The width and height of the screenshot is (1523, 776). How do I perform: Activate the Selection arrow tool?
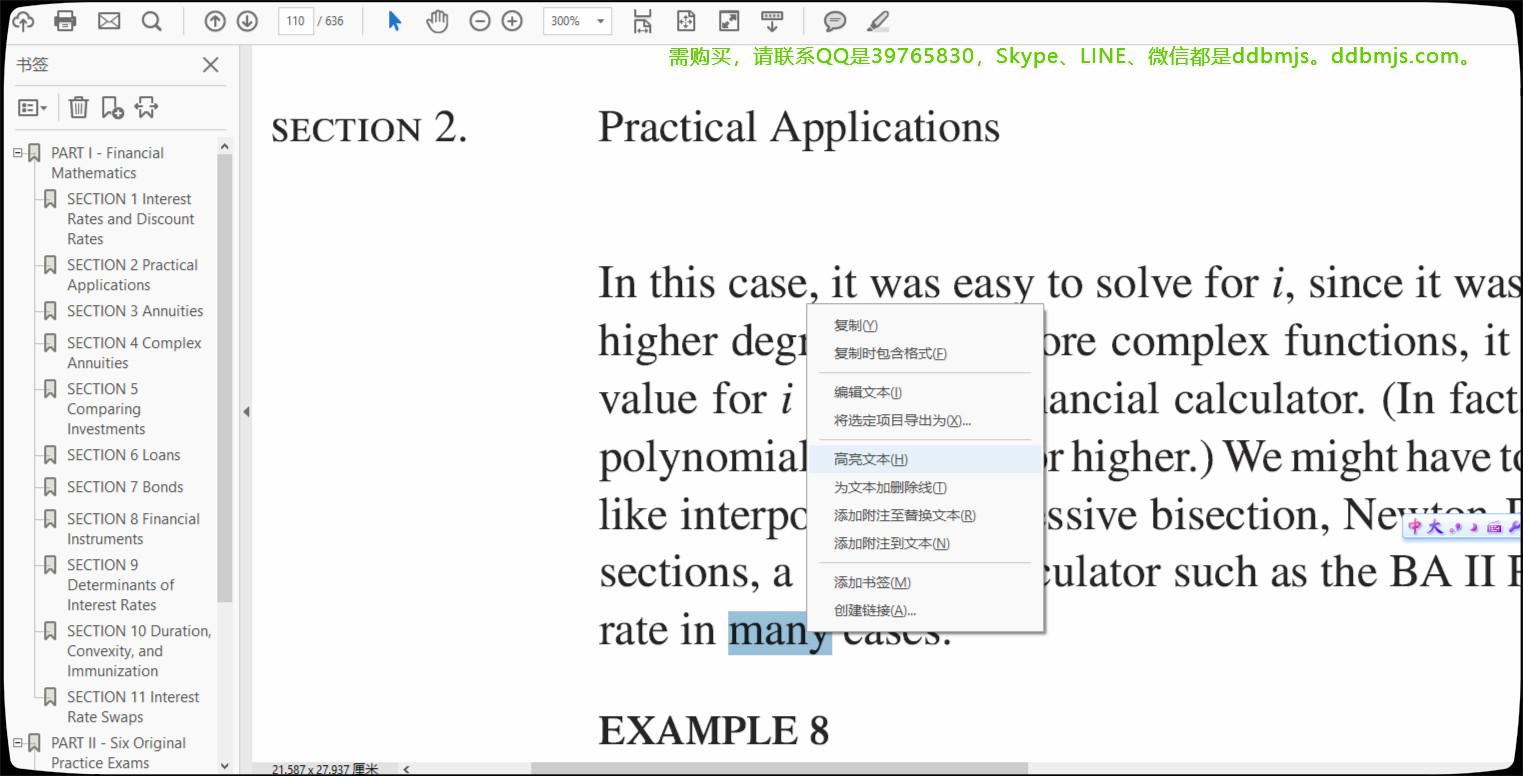tap(394, 20)
